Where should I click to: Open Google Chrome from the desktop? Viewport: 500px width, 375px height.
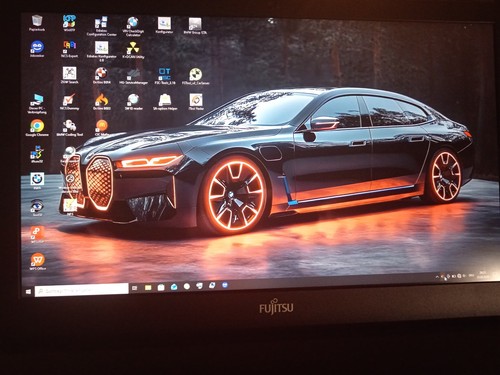(x=37, y=128)
